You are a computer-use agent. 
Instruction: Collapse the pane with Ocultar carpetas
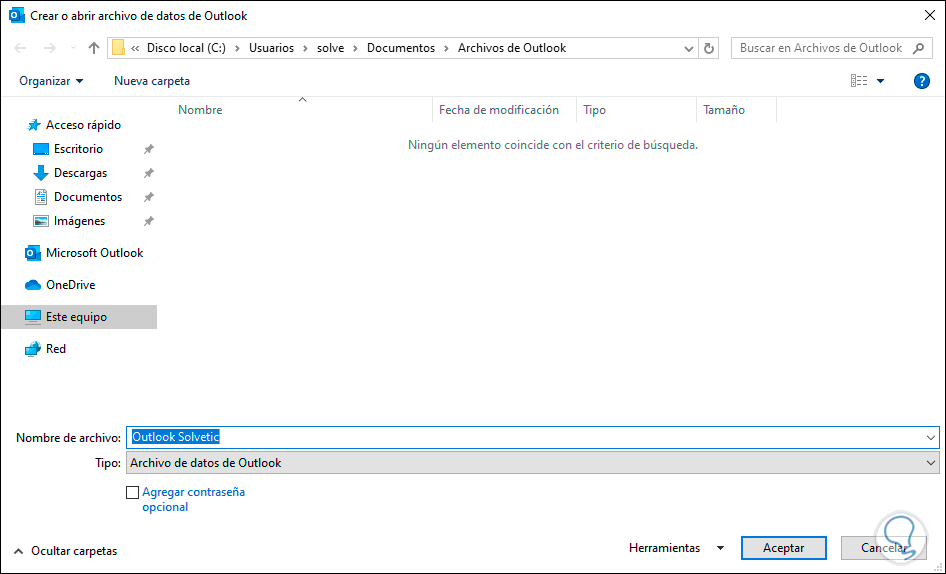pyautogui.click(x=65, y=551)
